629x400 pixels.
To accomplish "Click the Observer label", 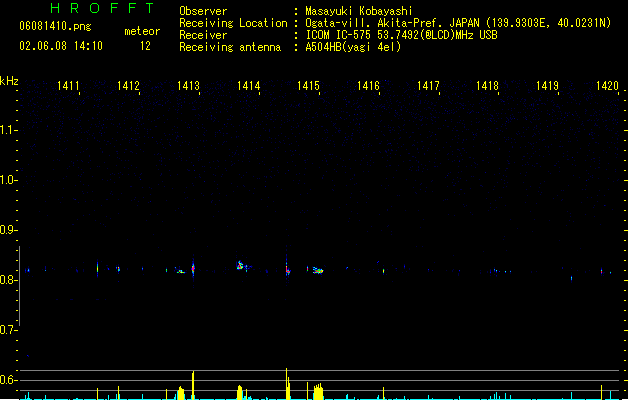I will (203, 11).
